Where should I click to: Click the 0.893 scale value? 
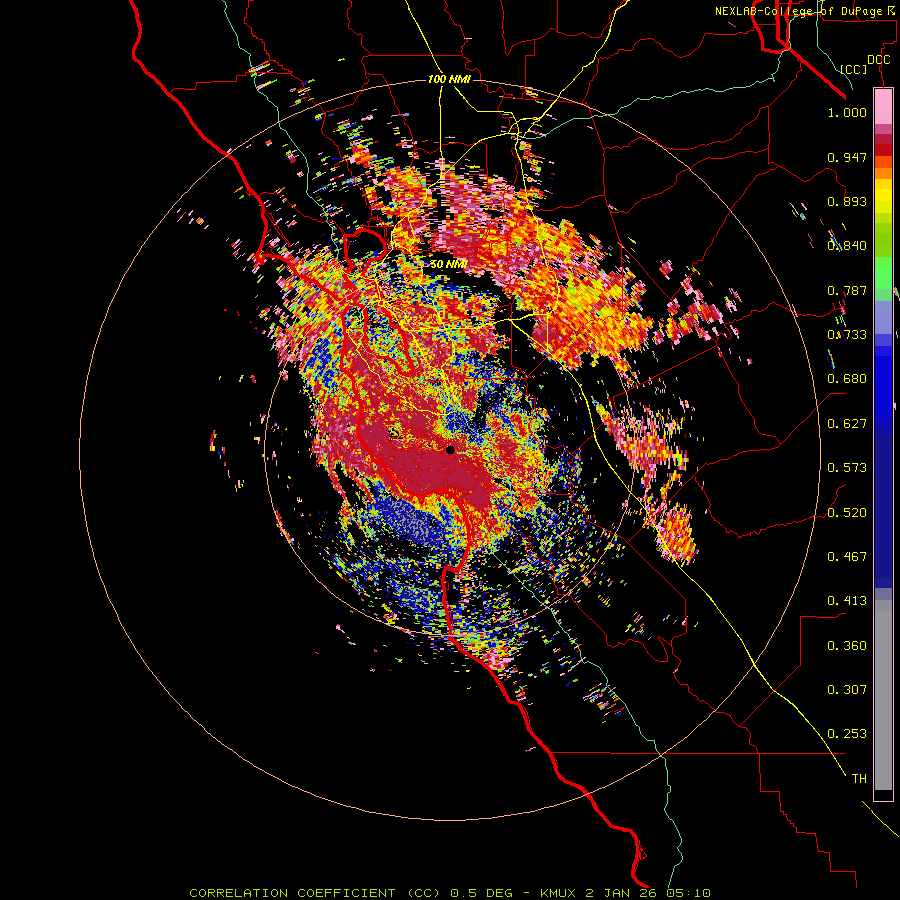click(847, 201)
